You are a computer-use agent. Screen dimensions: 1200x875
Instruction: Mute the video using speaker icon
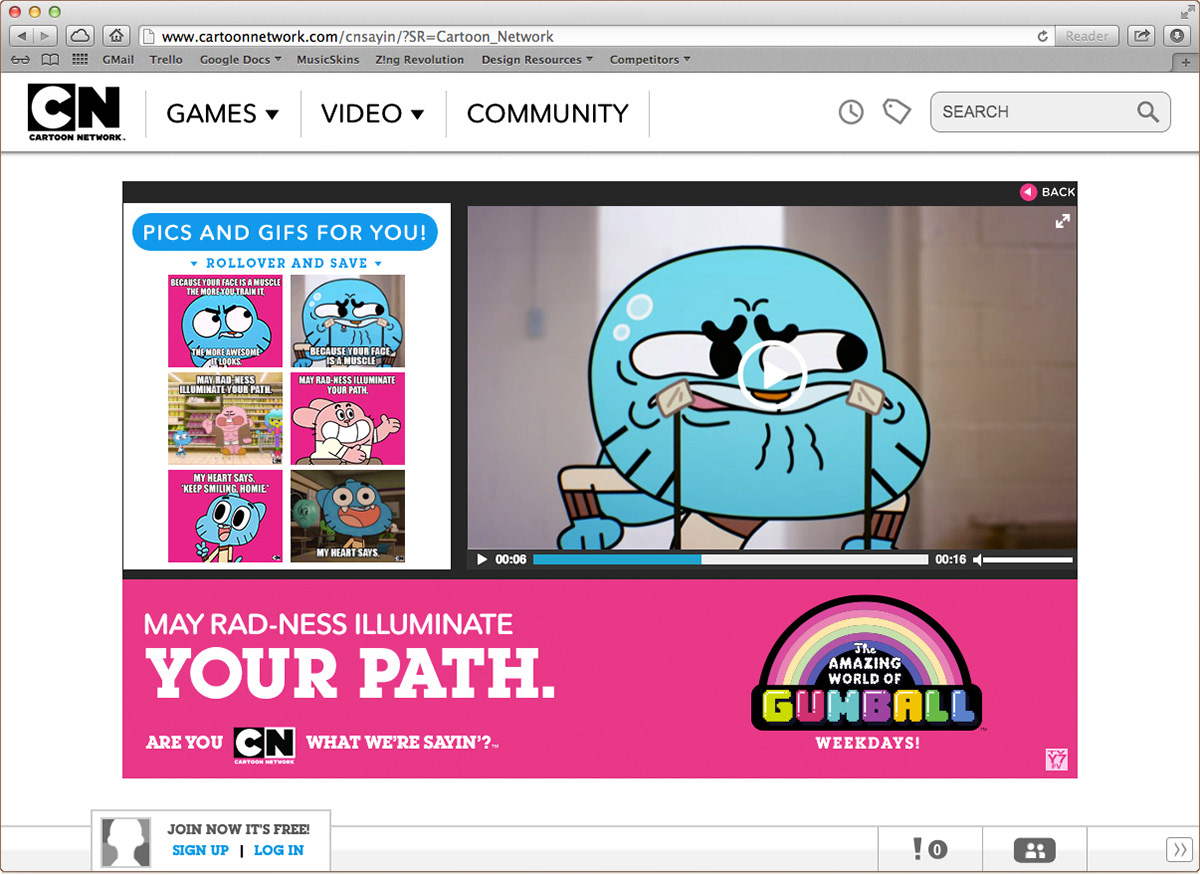pyautogui.click(x=978, y=560)
